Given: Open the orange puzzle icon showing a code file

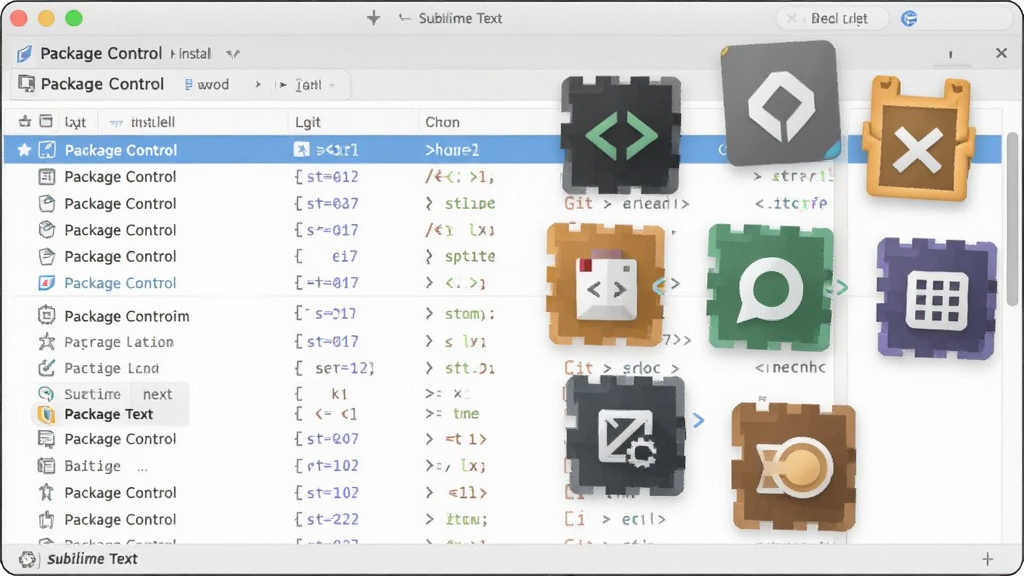Looking at the screenshot, I should pyautogui.click(x=607, y=285).
